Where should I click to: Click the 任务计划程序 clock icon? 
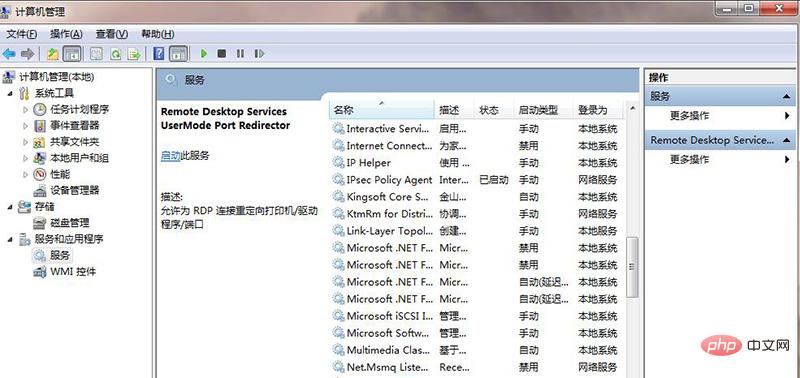tap(40, 109)
